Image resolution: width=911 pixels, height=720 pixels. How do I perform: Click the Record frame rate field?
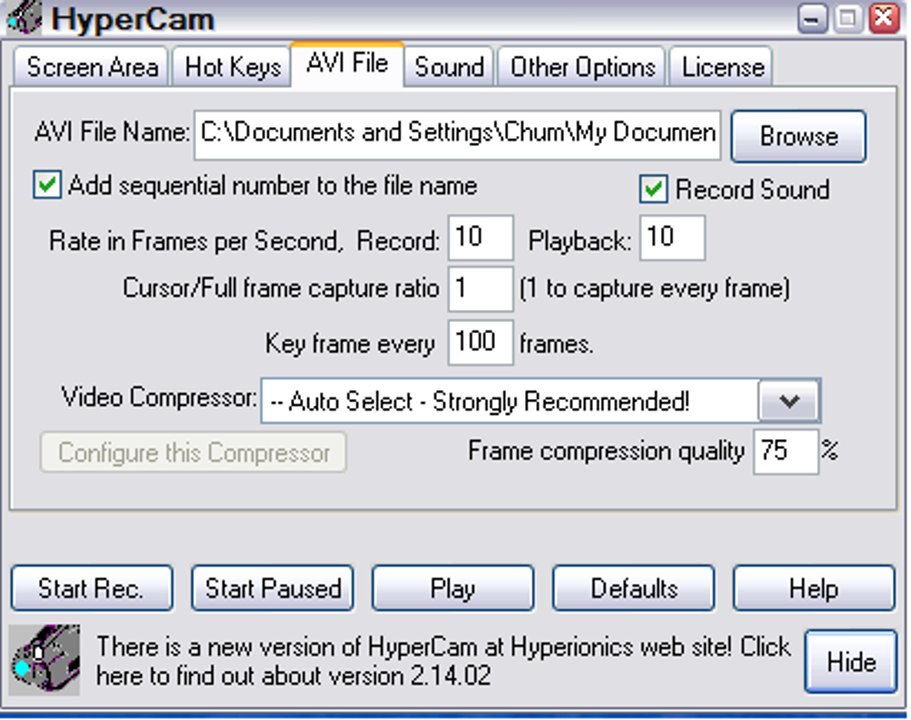point(480,238)
